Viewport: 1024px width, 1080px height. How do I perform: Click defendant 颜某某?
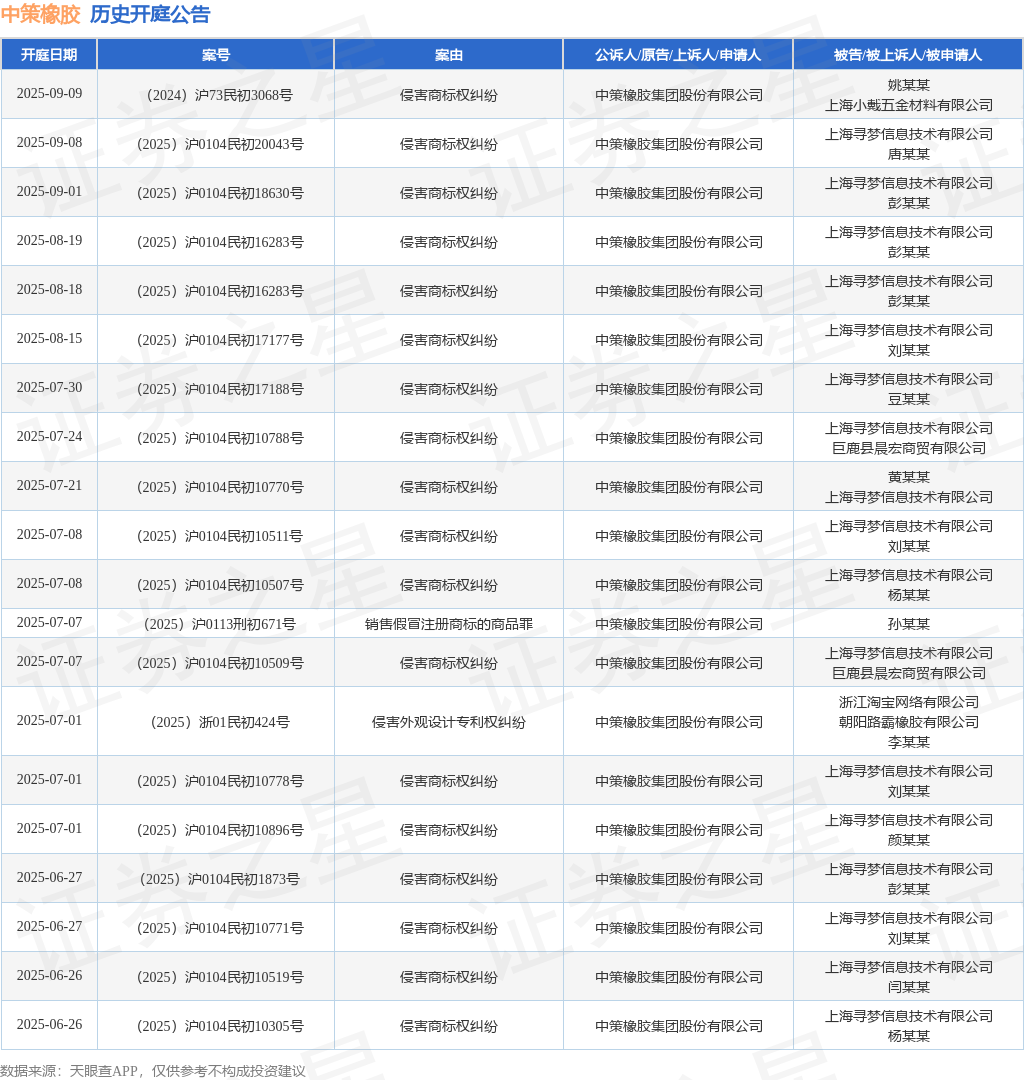[909, 840]
